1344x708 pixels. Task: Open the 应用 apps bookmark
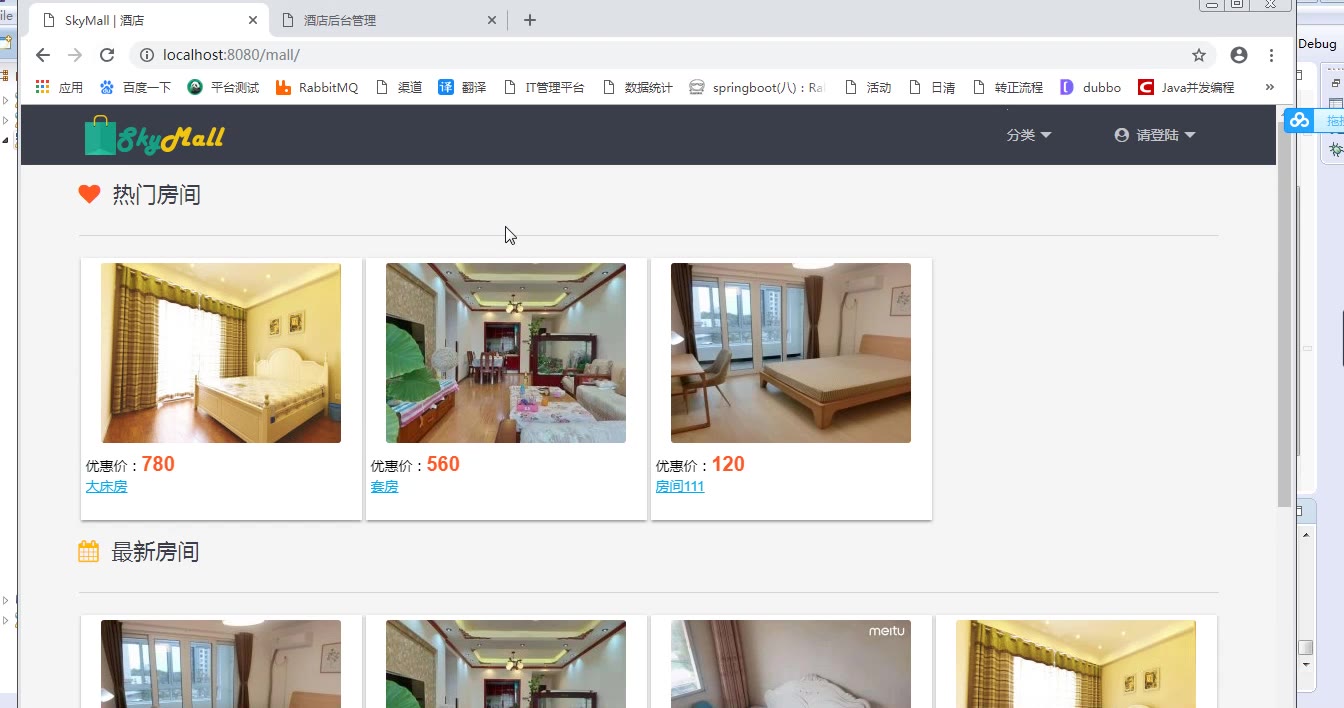59,87
